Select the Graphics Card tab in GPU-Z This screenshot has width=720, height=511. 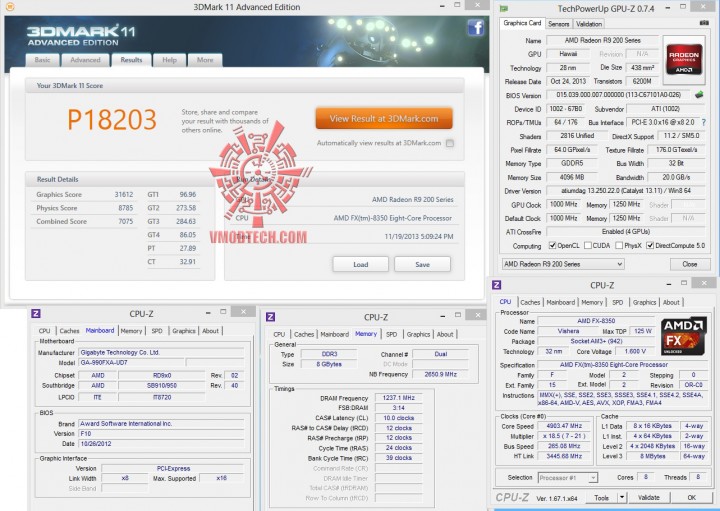tap(522, 23)
